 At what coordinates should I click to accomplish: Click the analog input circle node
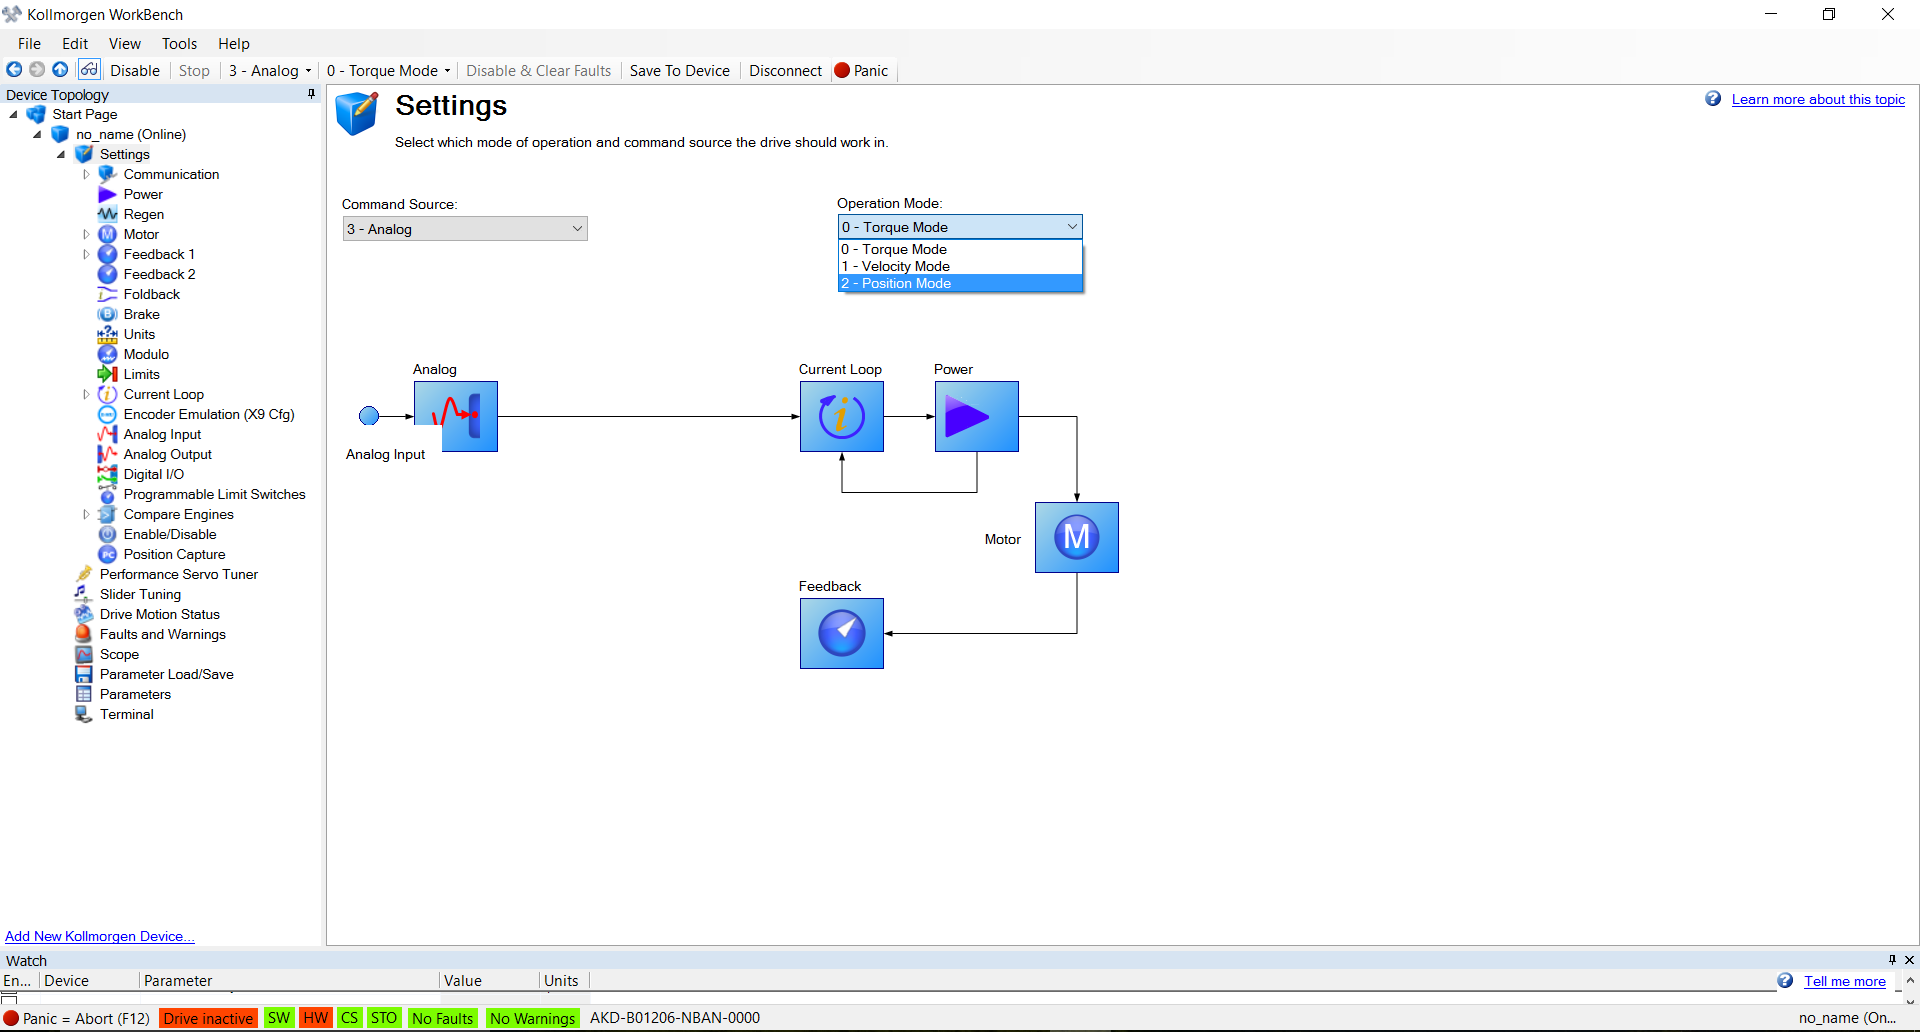click(x=369, y=416)
